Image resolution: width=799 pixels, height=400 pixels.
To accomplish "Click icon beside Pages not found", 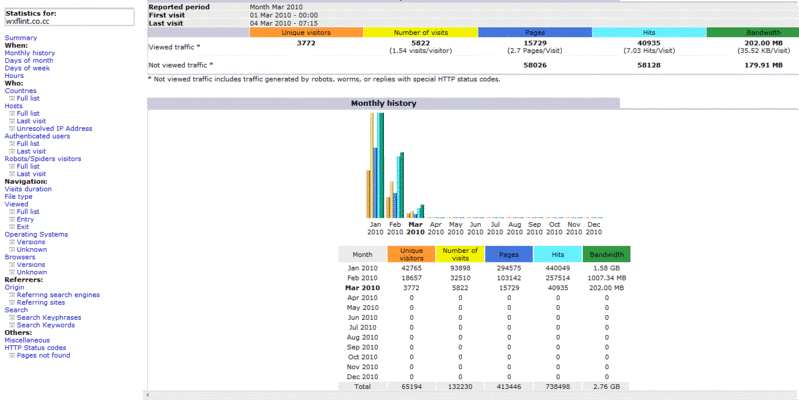I will tap(12, 356).
